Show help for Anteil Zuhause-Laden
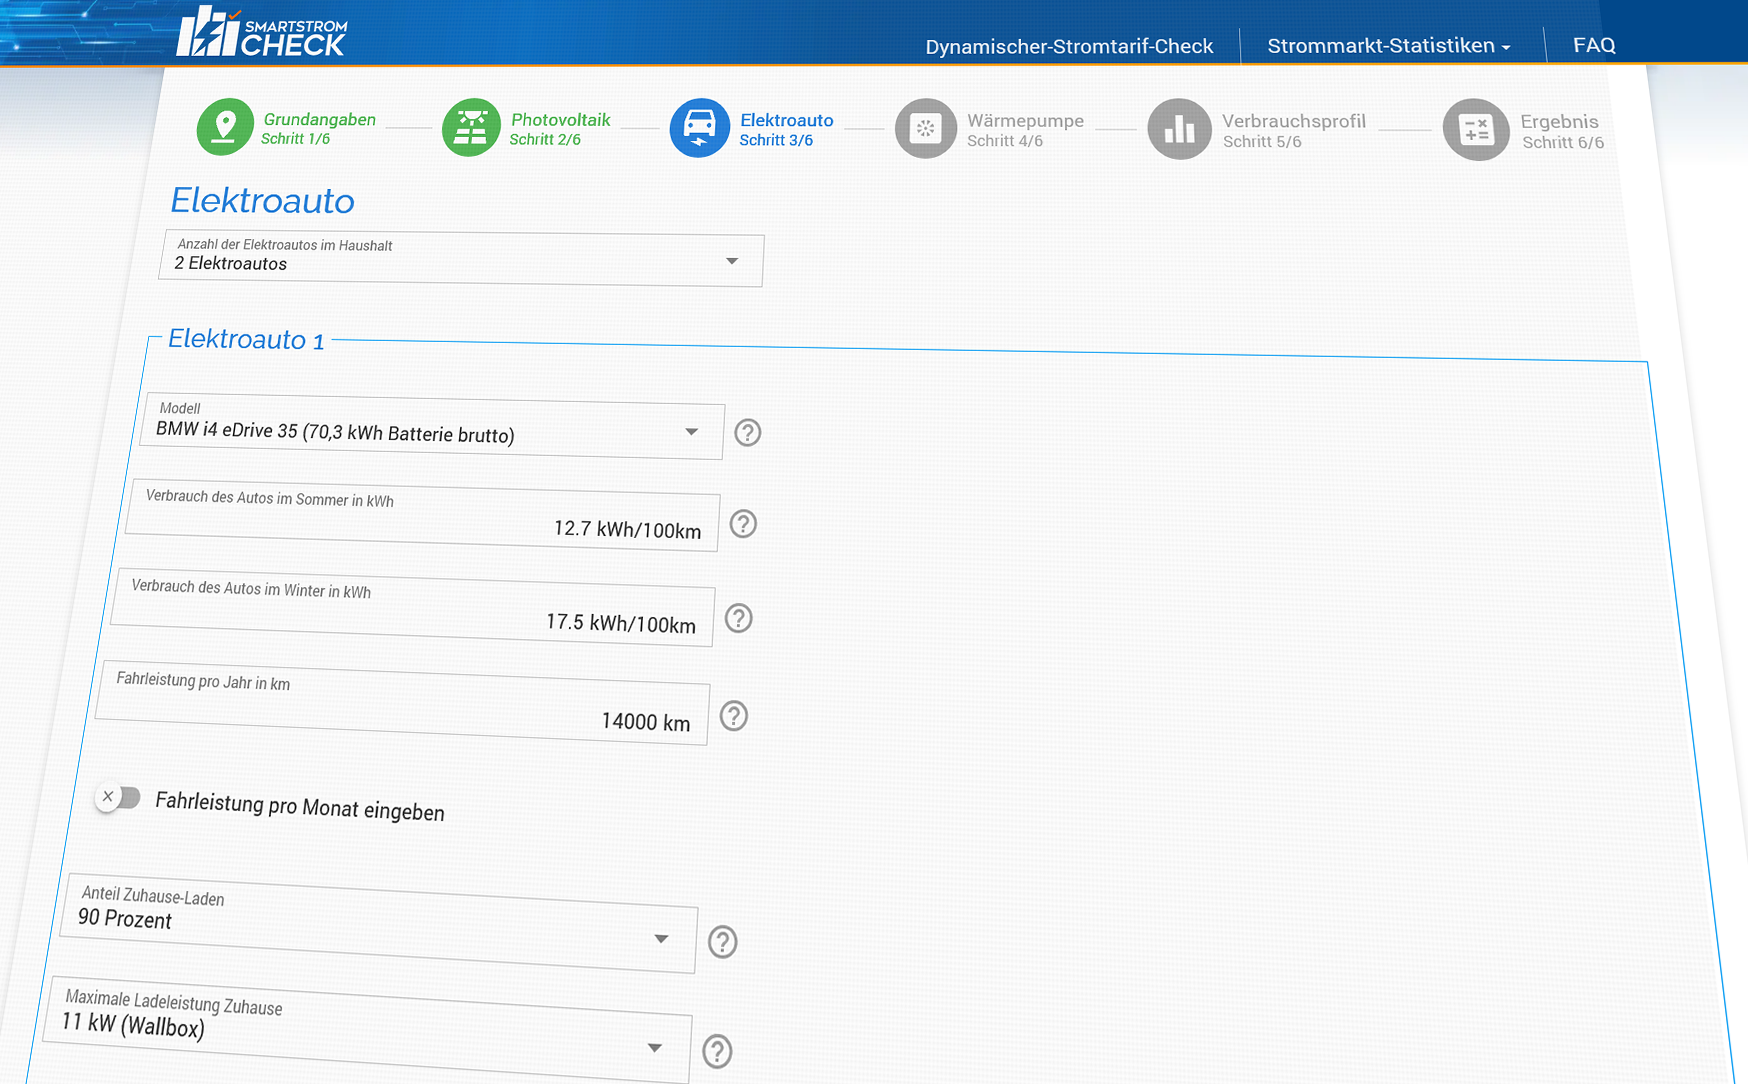 click(723, 942)
